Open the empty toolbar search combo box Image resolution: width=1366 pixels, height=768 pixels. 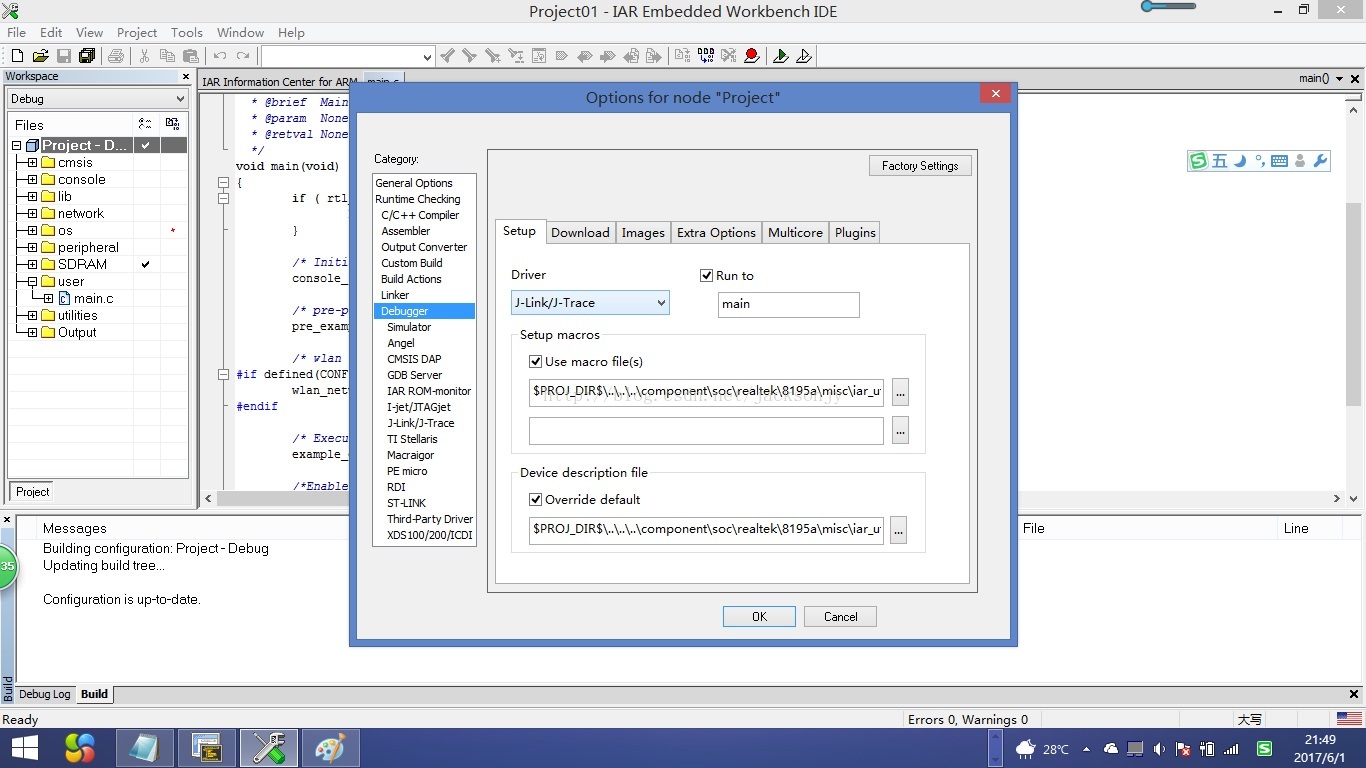347,57
